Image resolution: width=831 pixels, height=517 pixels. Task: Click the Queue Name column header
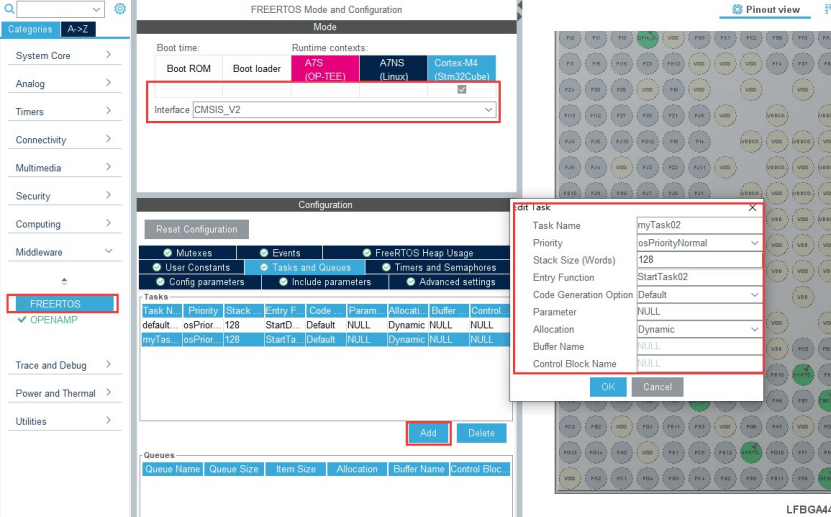[x=172, y=469]
